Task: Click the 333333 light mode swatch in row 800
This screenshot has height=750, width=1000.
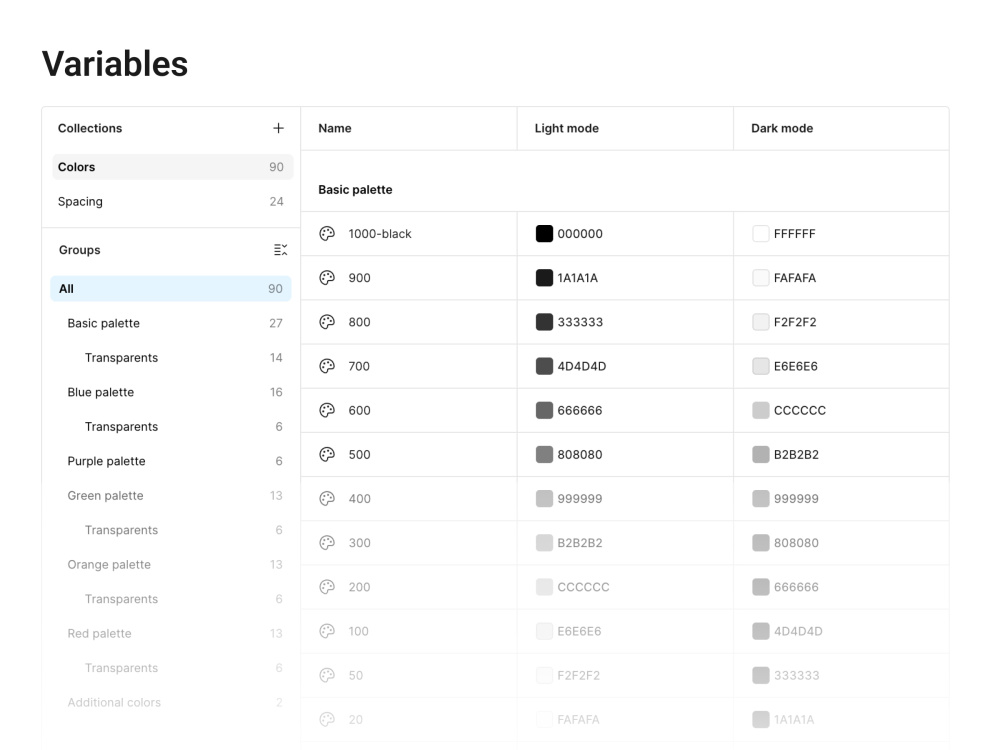Action: [544, 322]
